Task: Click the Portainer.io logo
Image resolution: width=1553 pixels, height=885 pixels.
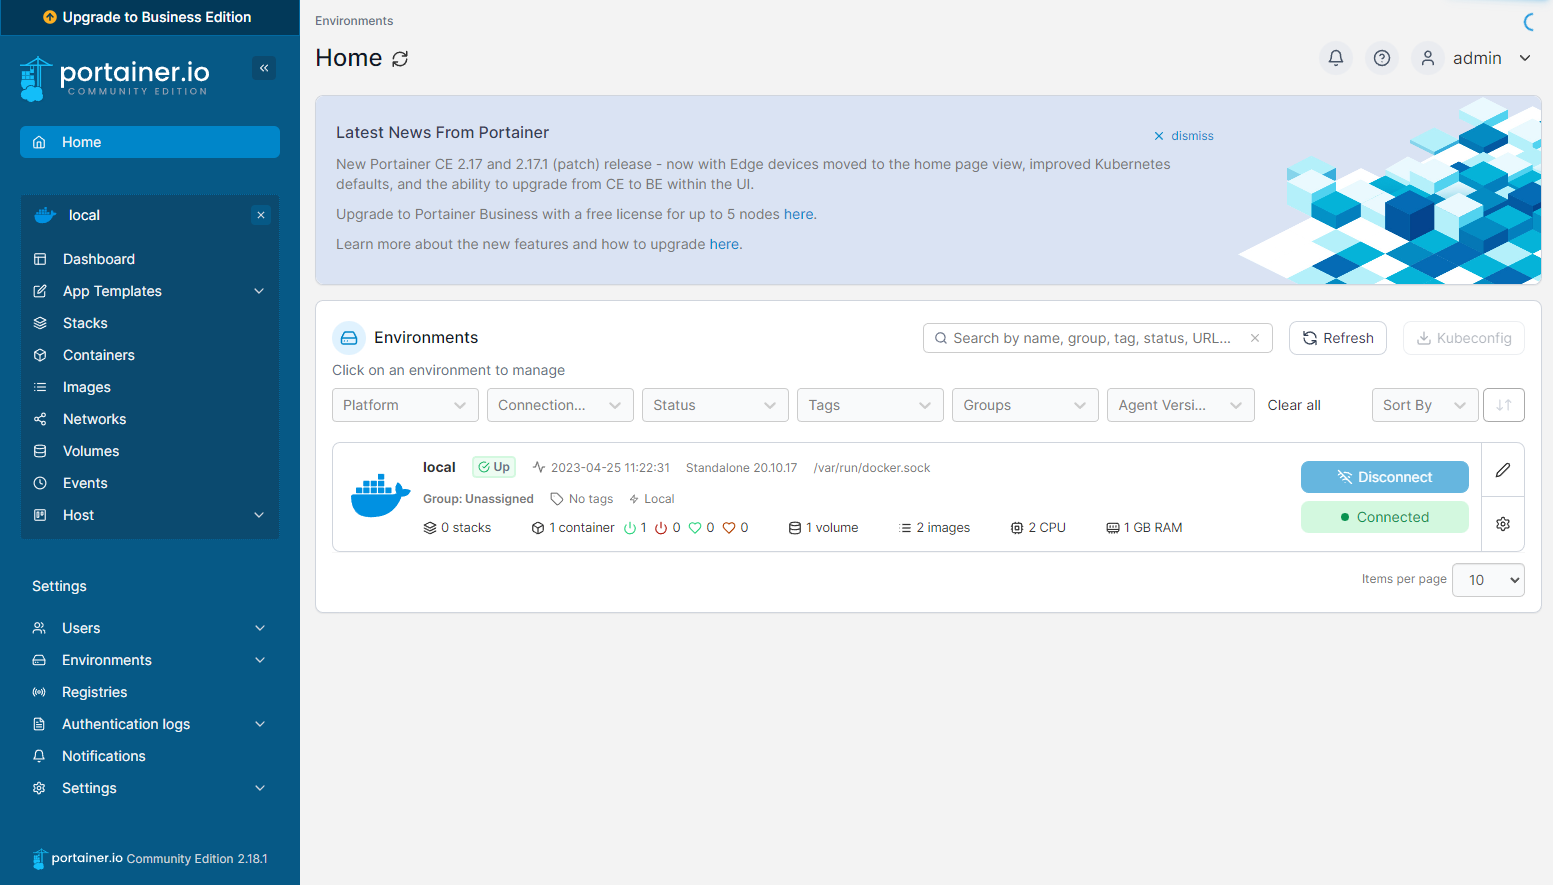Action: [x=115, y=78]
